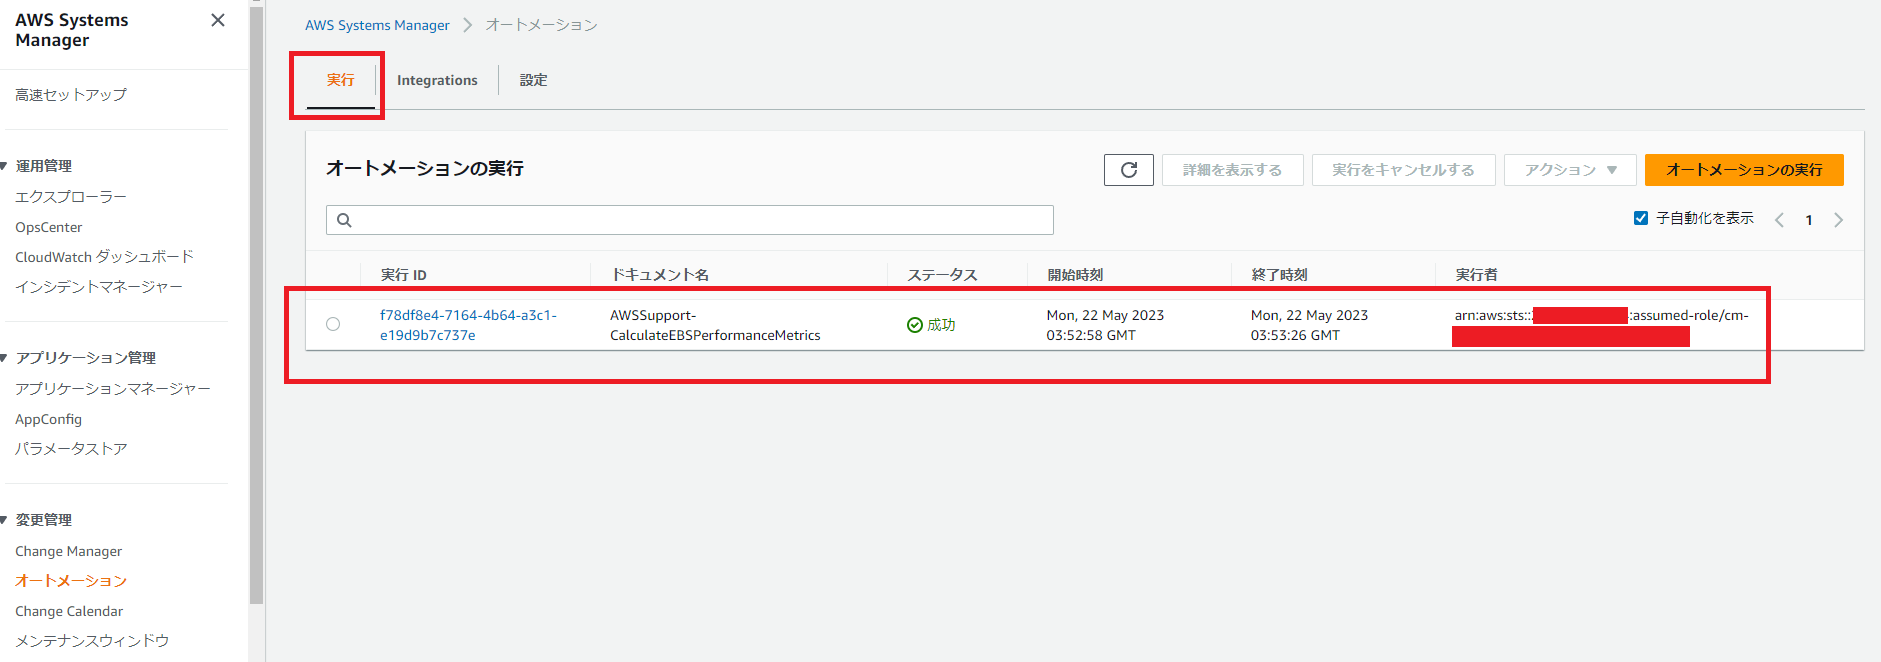Click the start time 03:52:58 GMT cell

(x=1105, y=325)
